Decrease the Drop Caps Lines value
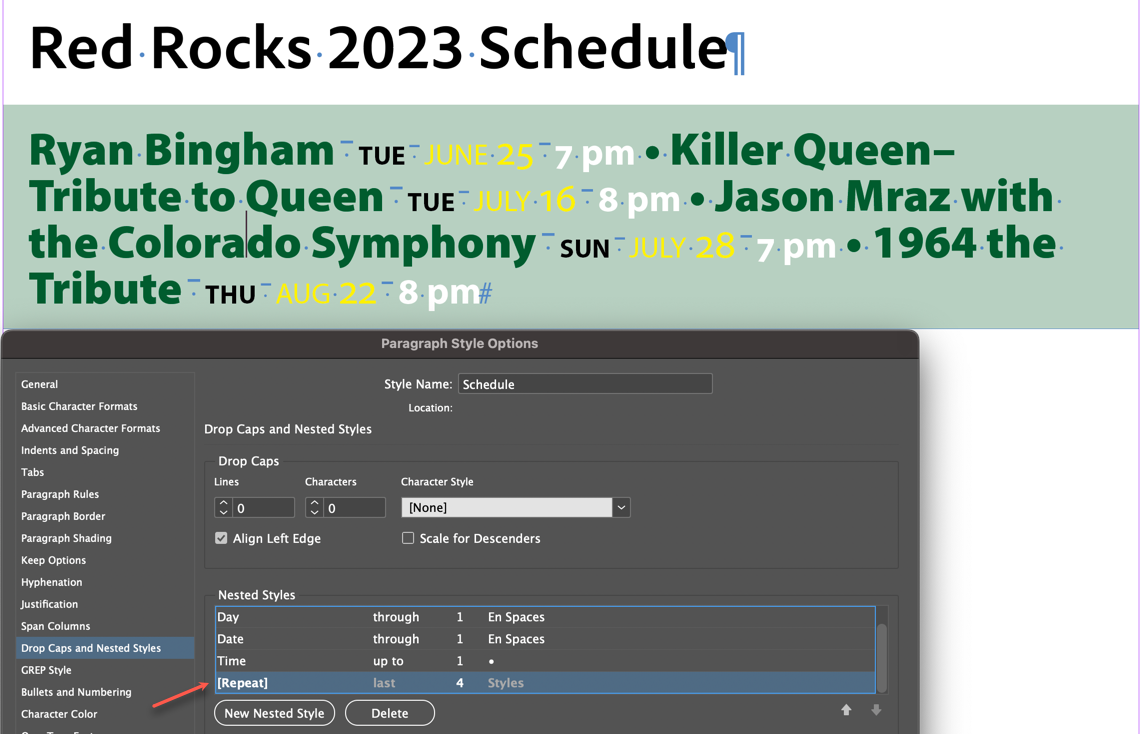 point(224,511)
